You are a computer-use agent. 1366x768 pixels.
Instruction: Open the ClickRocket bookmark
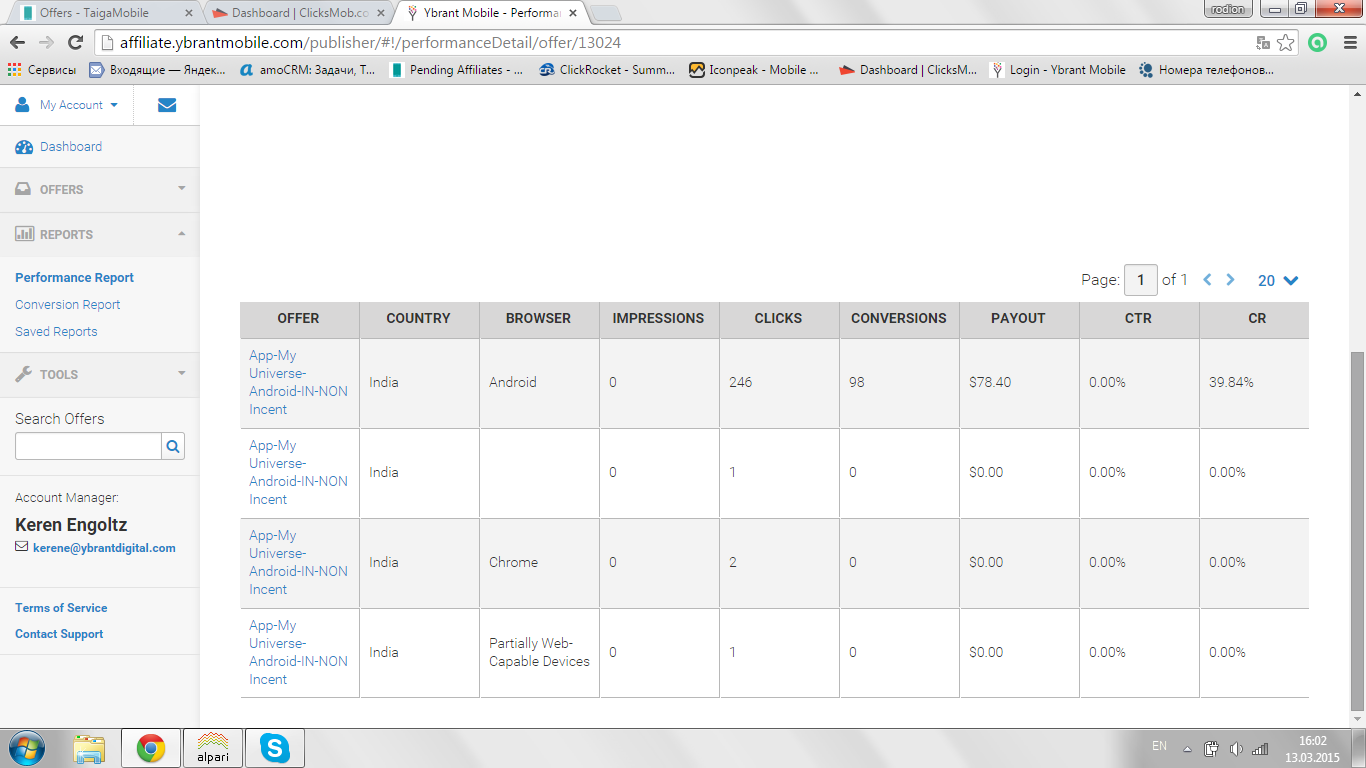pos(607,70)
